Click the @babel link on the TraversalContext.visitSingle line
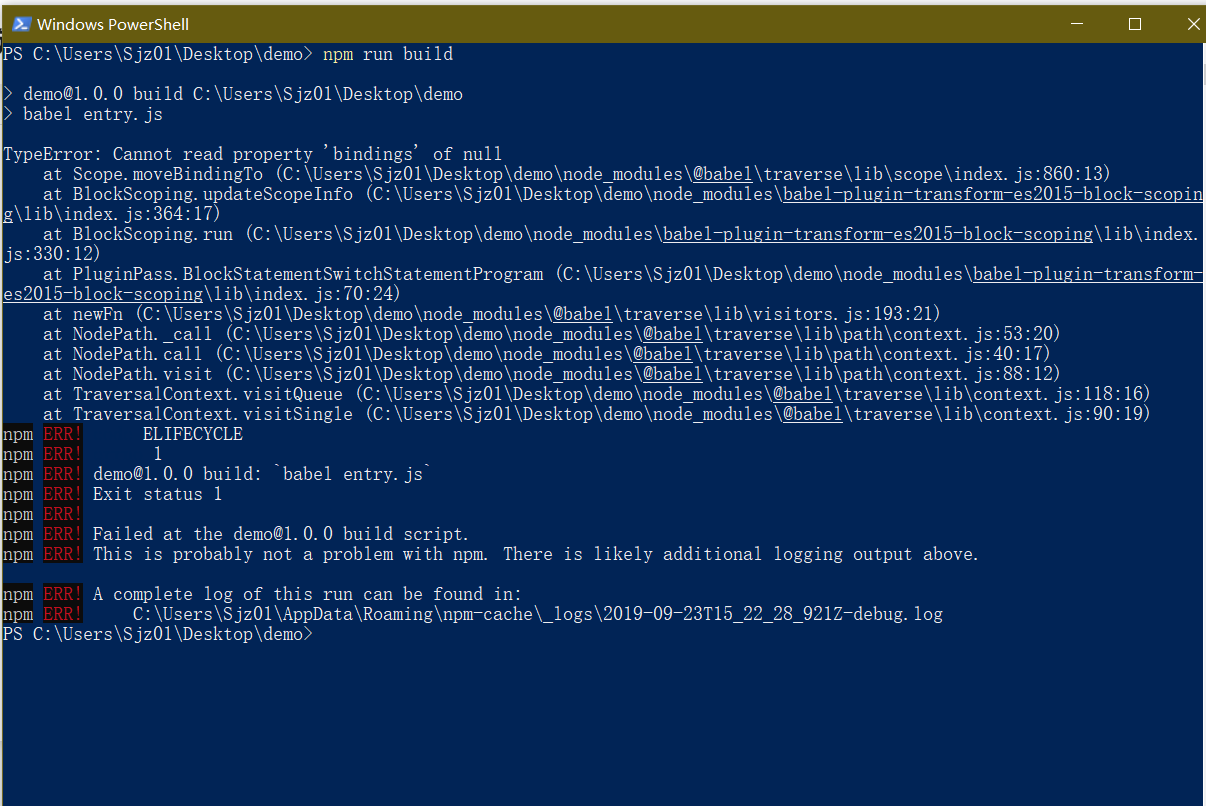This screenshot has width=1206, height=806. click(x=812, y=414)
